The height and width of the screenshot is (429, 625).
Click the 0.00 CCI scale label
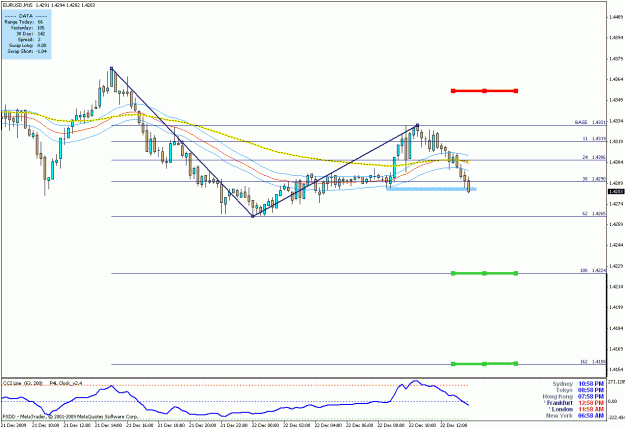point(615,401)
